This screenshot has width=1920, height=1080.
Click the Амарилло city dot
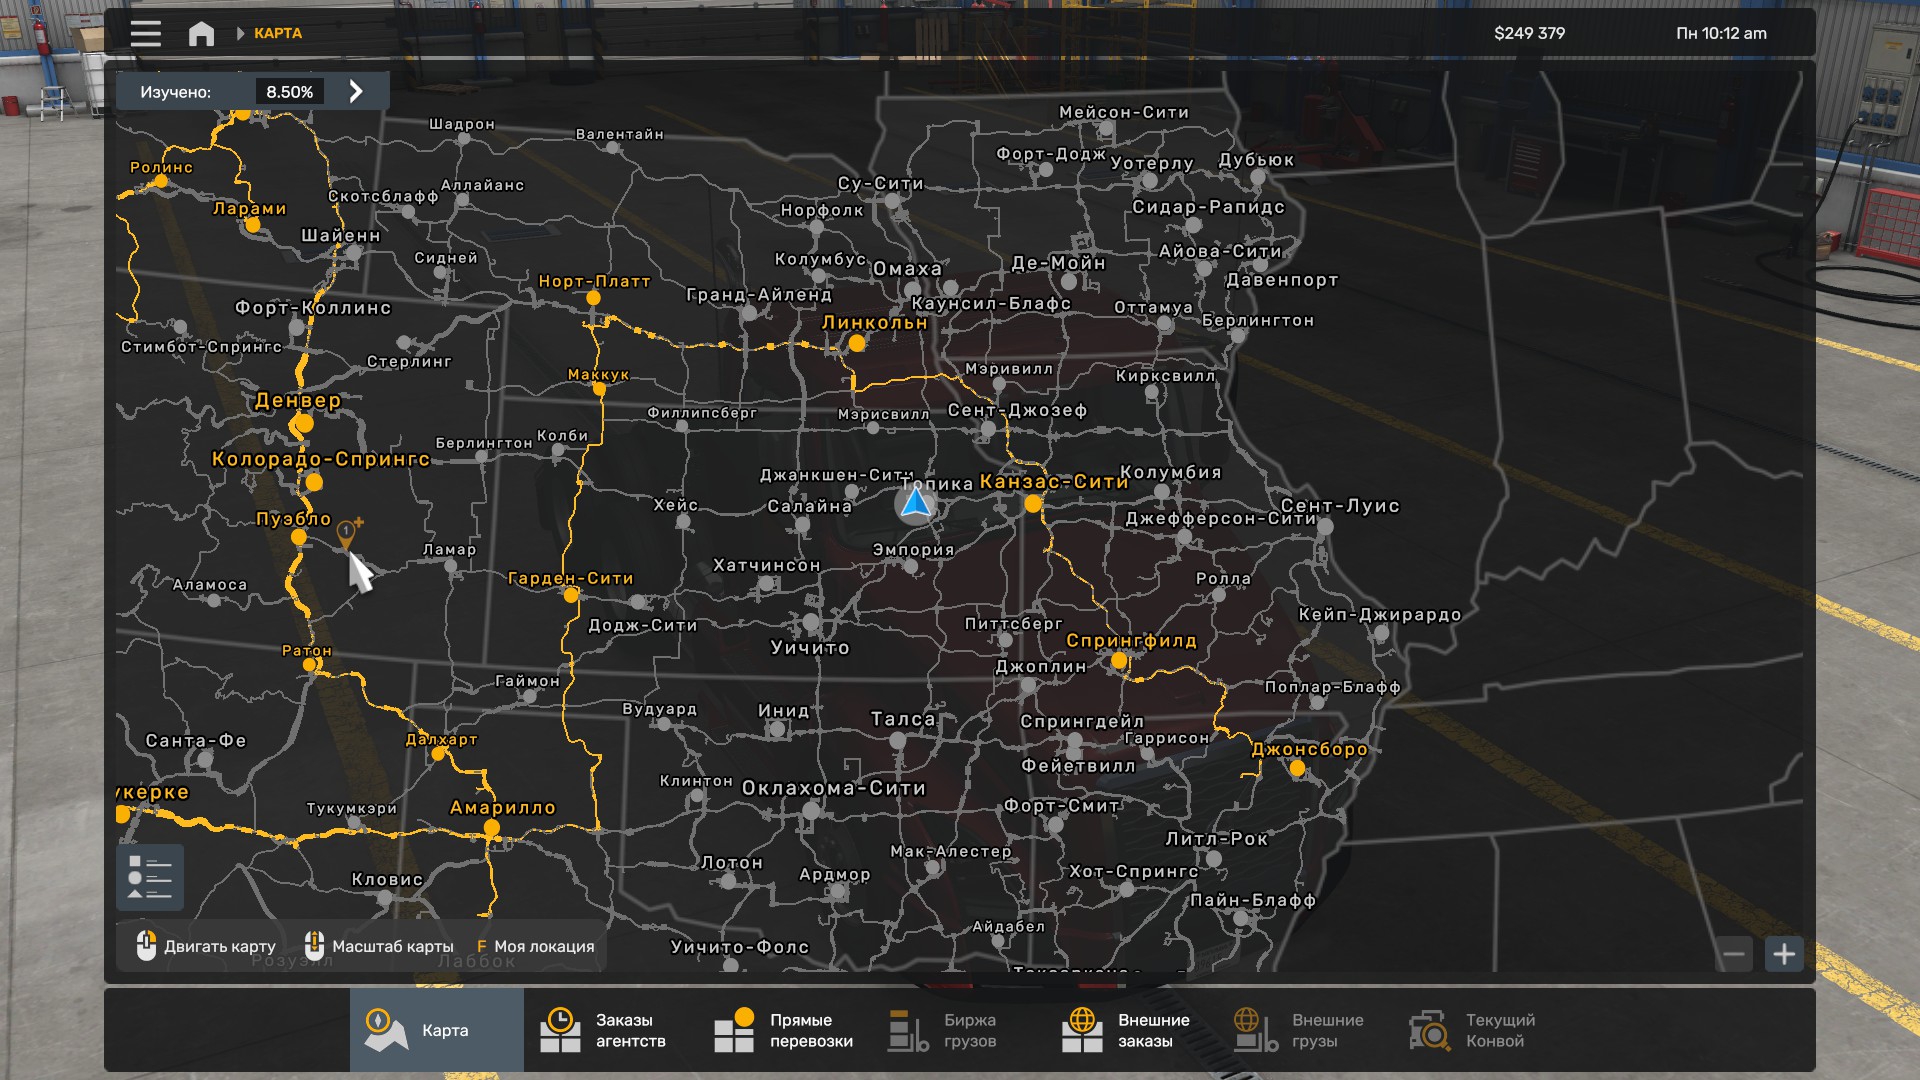pyautogui.click(x=491, y=827)
